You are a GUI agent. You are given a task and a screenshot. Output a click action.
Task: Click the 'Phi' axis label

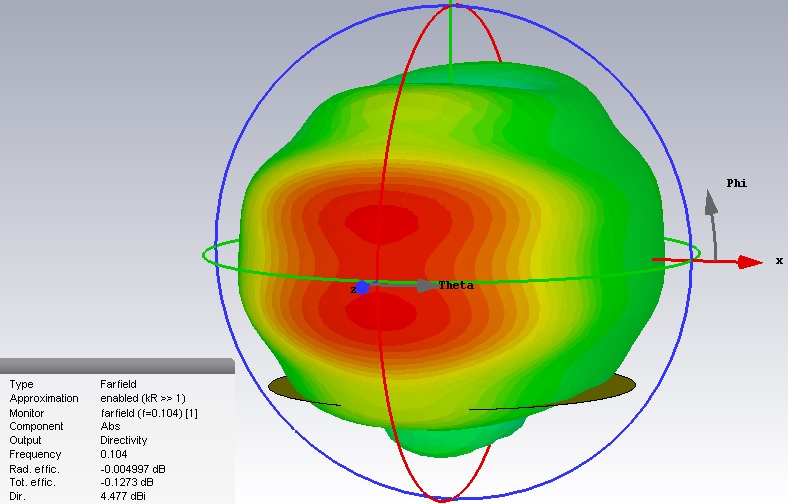point(737,183)
